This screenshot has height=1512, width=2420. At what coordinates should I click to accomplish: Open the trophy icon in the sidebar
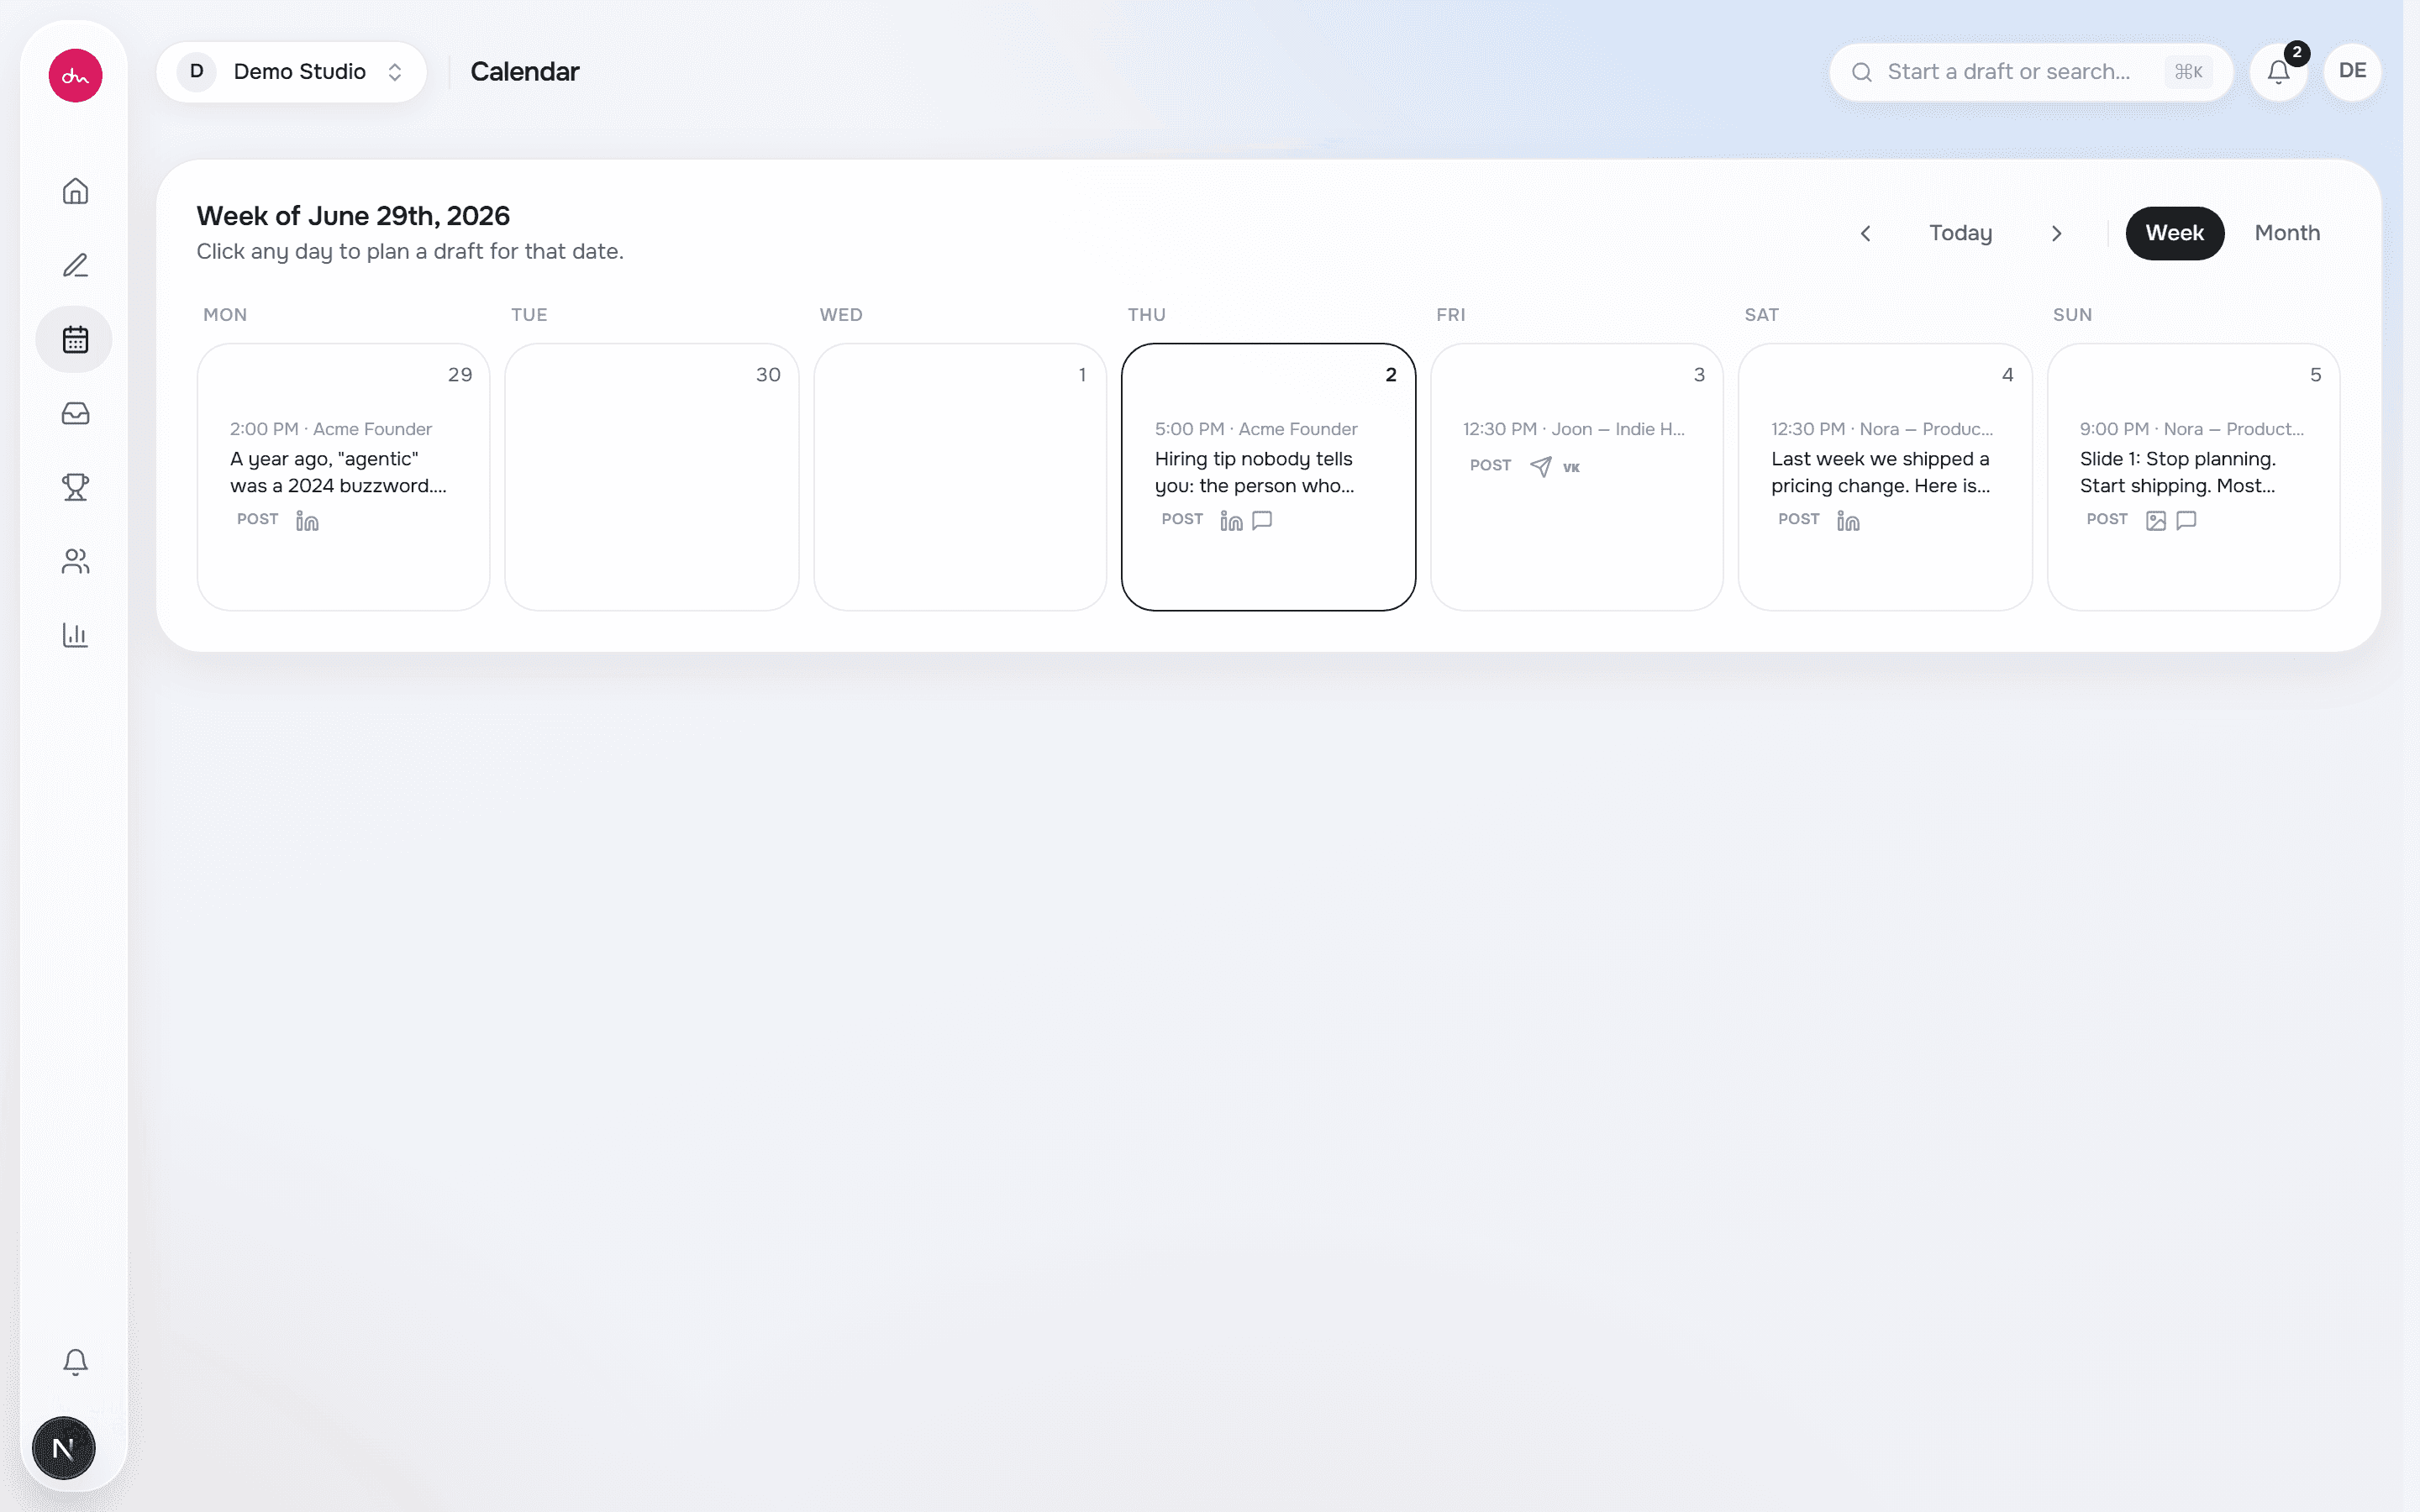point(75,487)
